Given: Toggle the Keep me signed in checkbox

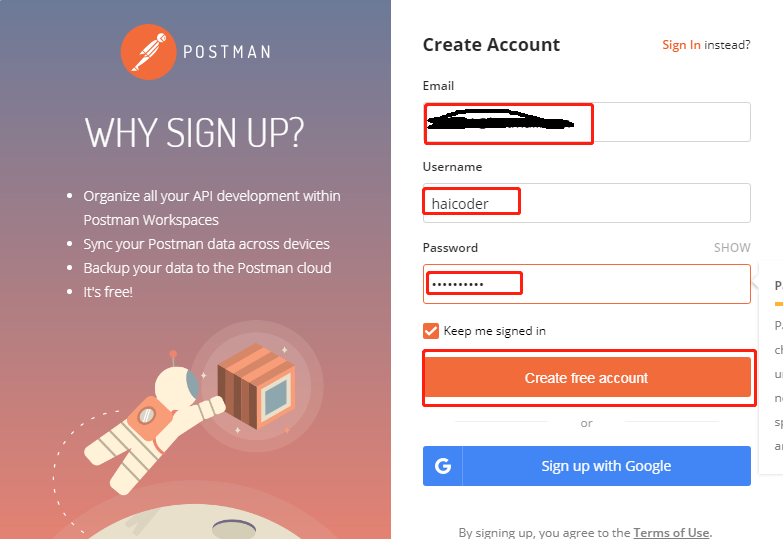Looking at the screenshot, I should (x=430, y=331).
